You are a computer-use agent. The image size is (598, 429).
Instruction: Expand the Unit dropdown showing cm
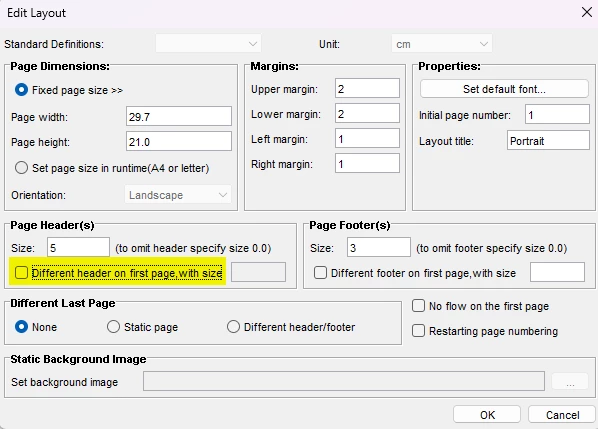pyautogui.click(x=442, y=44)
